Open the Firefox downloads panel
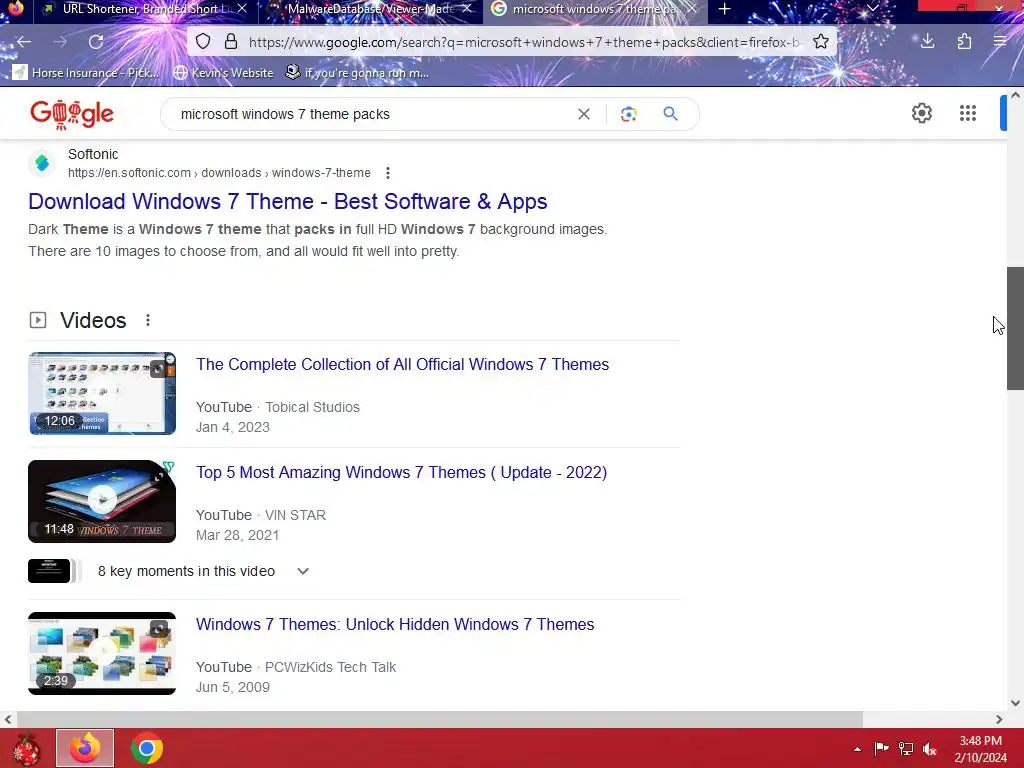1024x768 pixels. (927, 42)
